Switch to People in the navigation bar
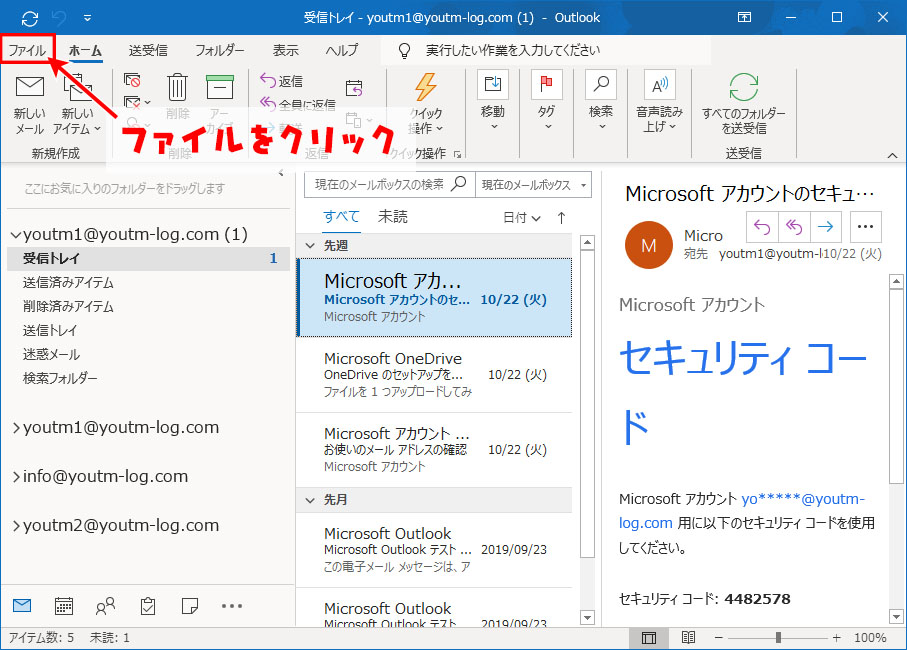Viewport: 907px width, 650px height. click(105, 606)
